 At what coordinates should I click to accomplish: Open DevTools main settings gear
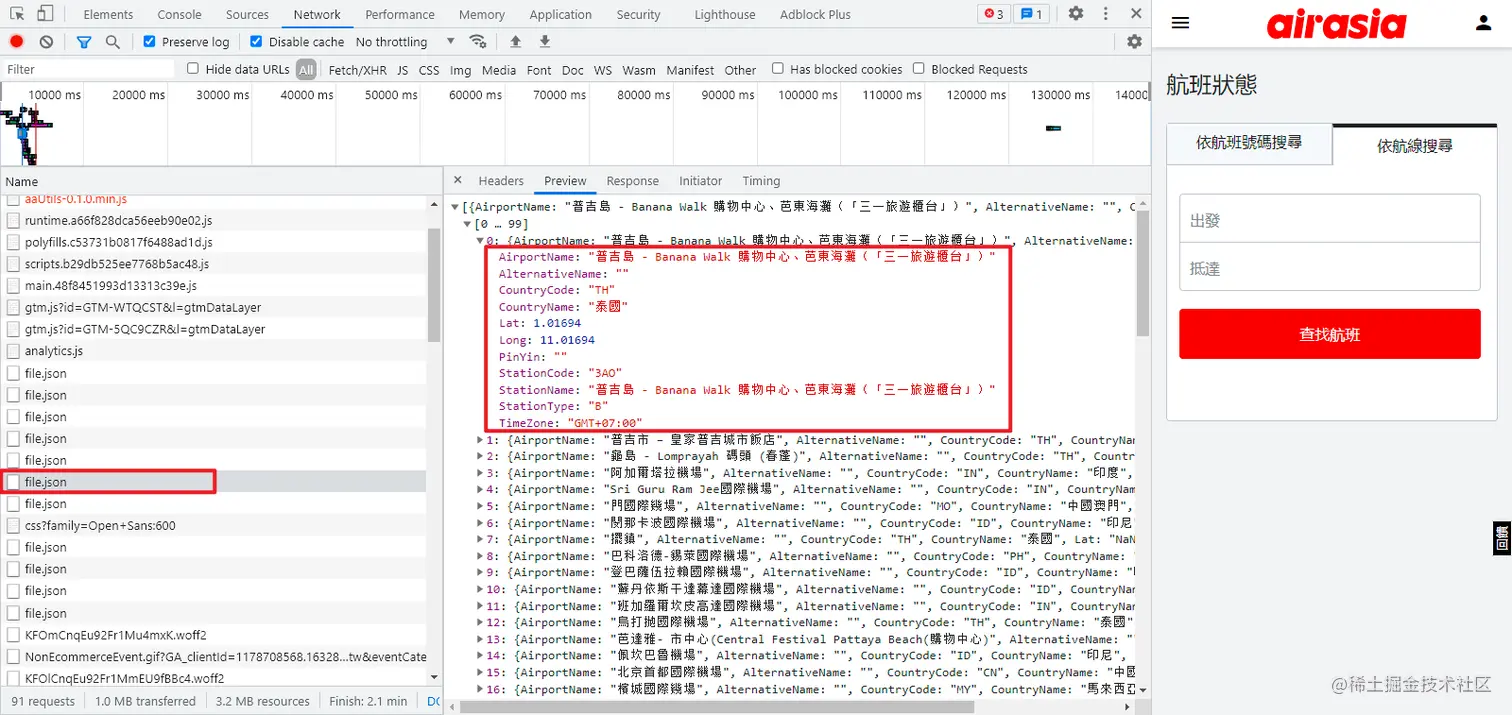[x=1076, y=14]
